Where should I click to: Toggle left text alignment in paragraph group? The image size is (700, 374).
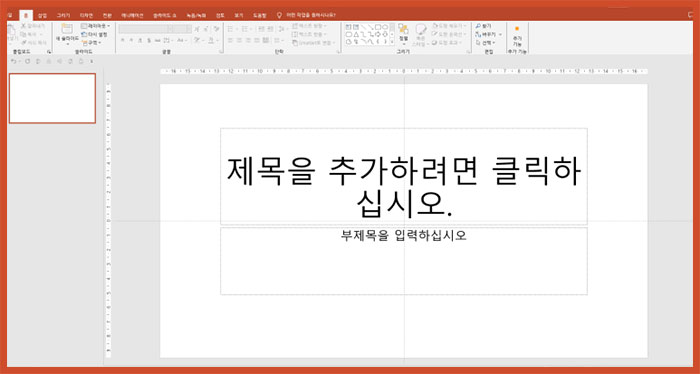(230, 40)
